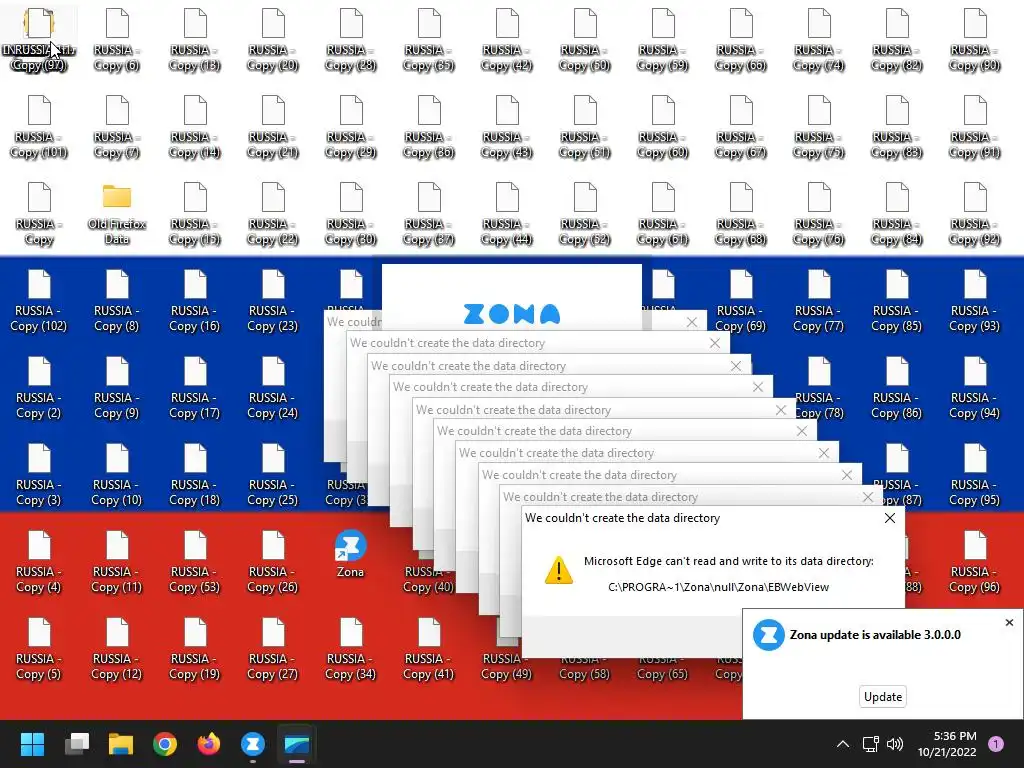The image size is (1024, 768).
Task: Dismiss the Zona update notification
Action: pyautogui.click(x=1009, y=622)
